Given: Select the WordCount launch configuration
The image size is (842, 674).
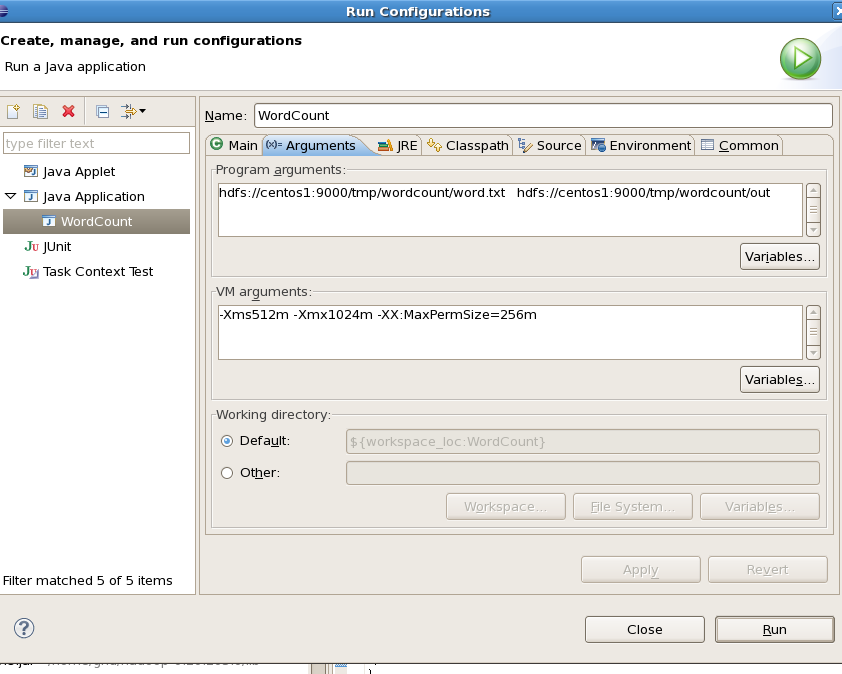Looking at the screenshot, I should coord(97,221).
